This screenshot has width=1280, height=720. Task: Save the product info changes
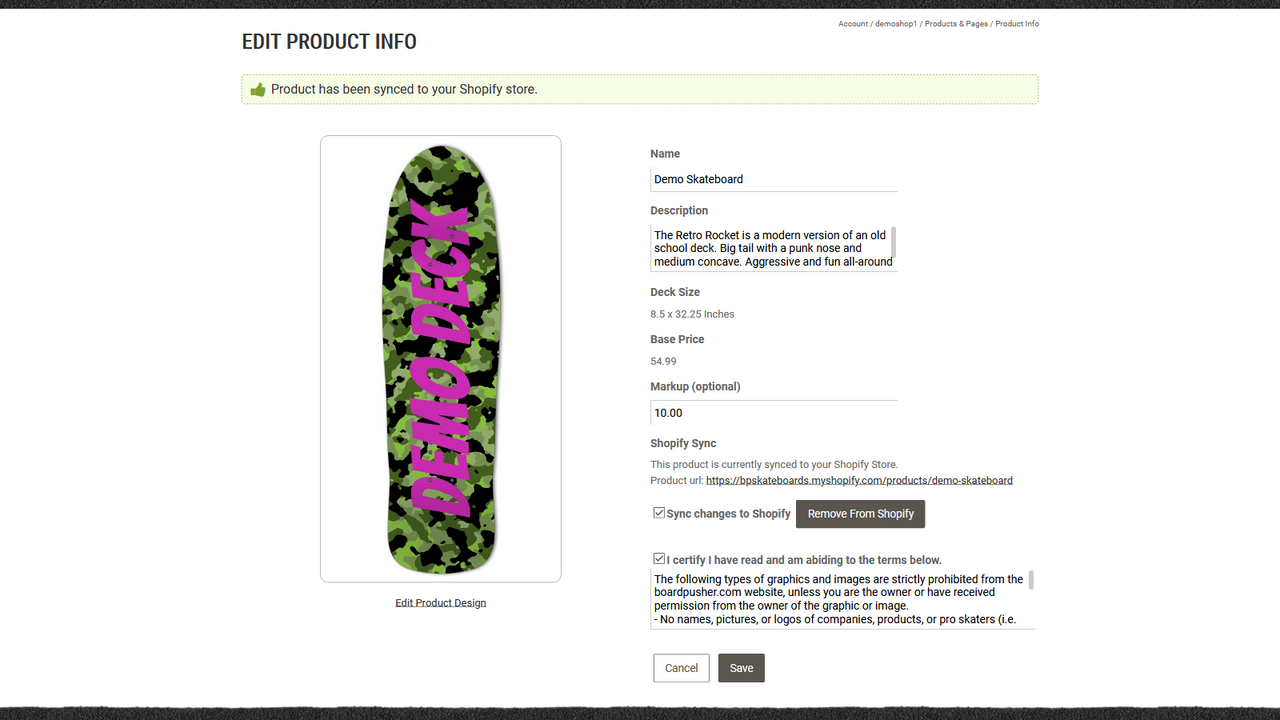click(741, 667)
